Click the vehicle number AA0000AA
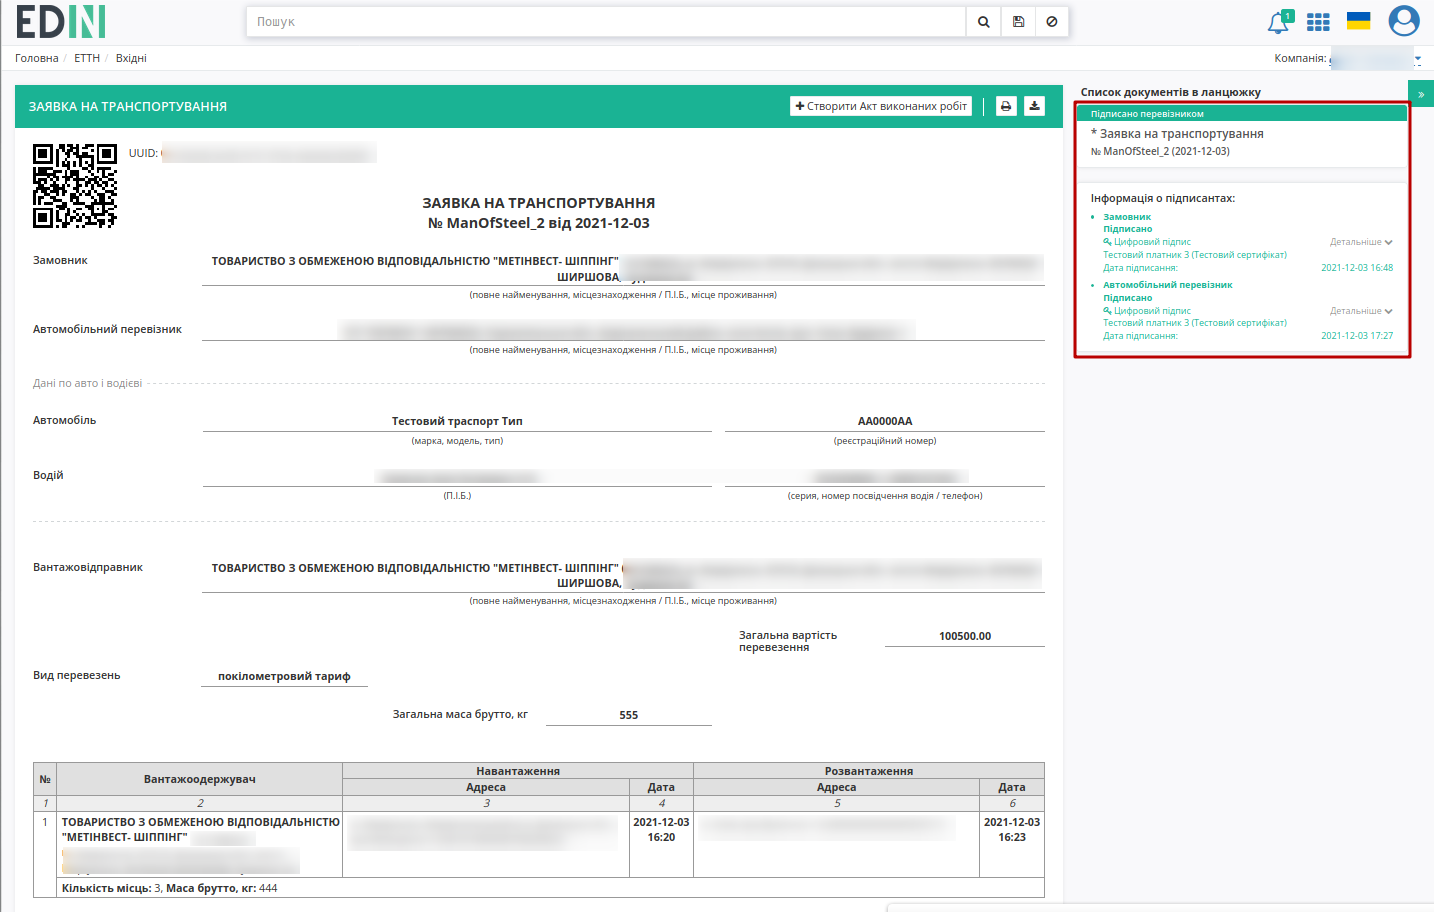1434x912 pixels. coord(885,421)
